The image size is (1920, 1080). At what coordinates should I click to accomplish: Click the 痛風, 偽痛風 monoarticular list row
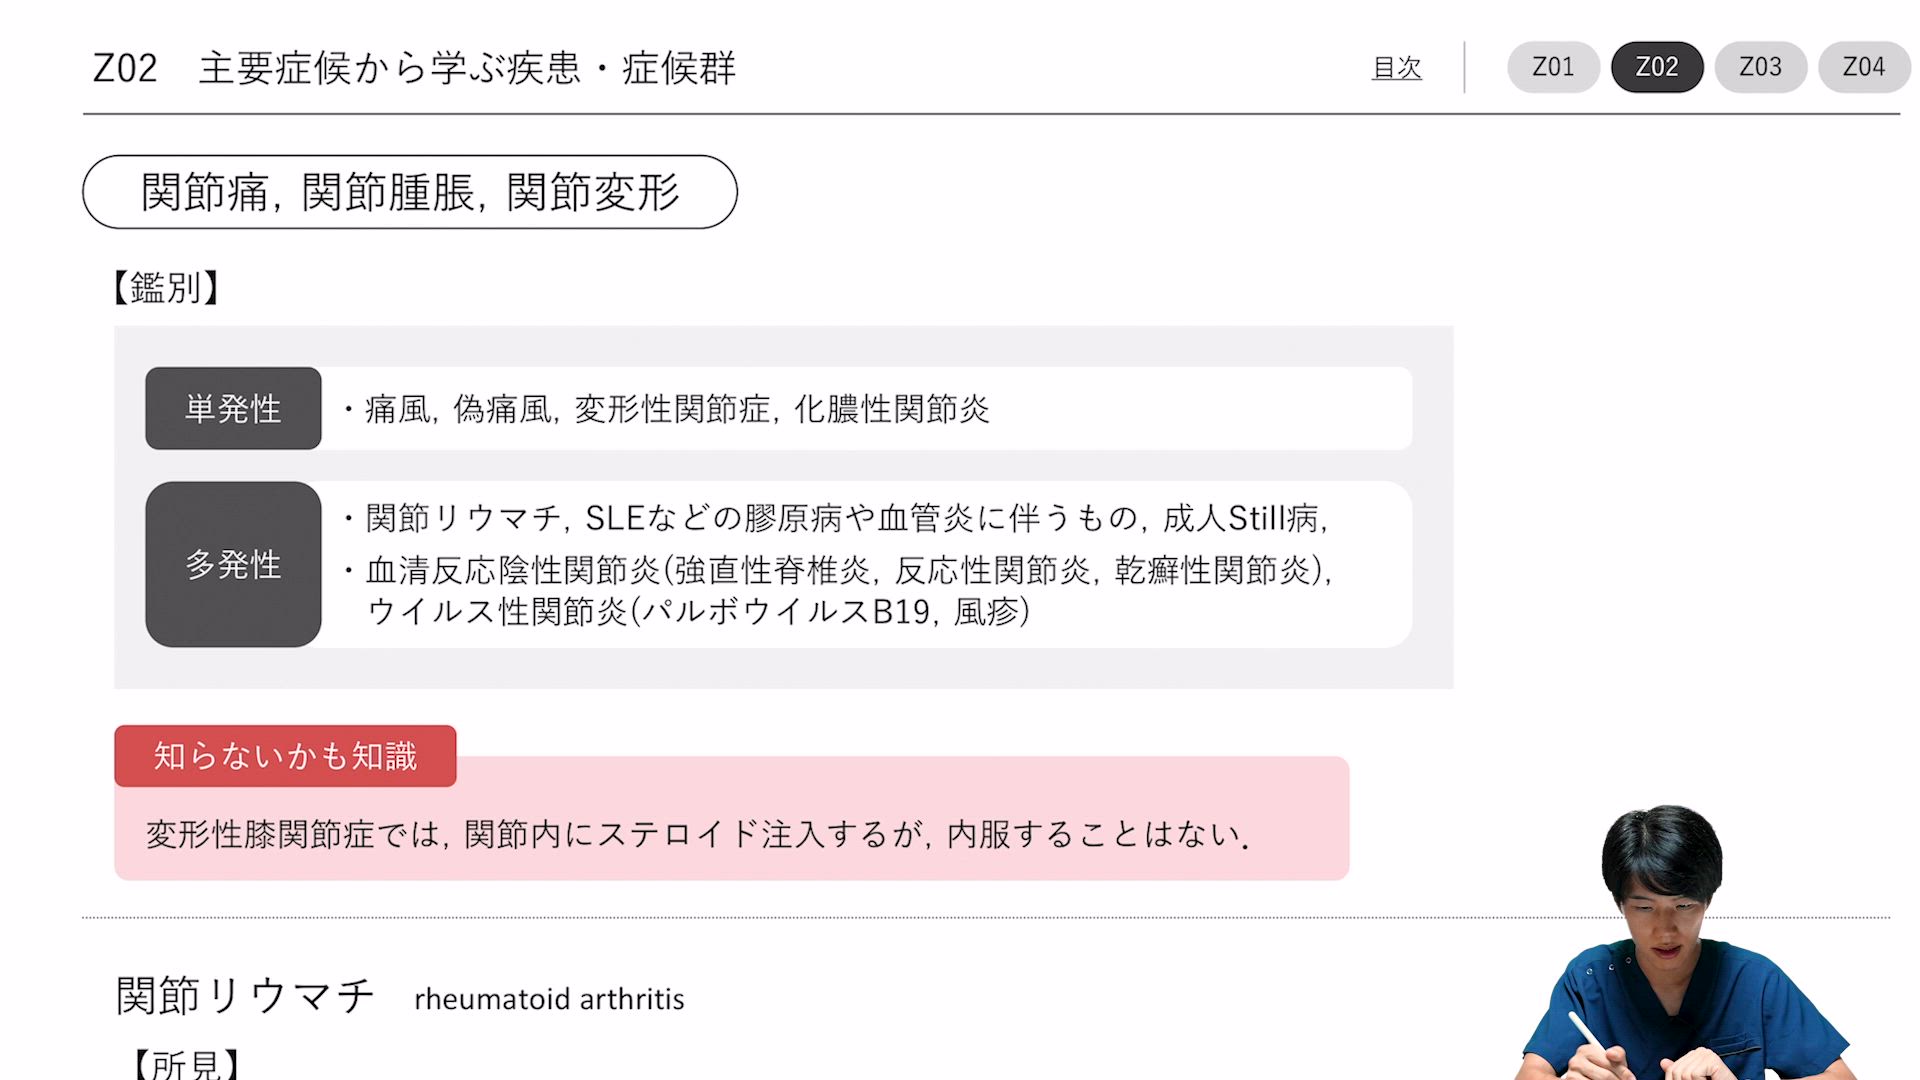coord(677,409)
